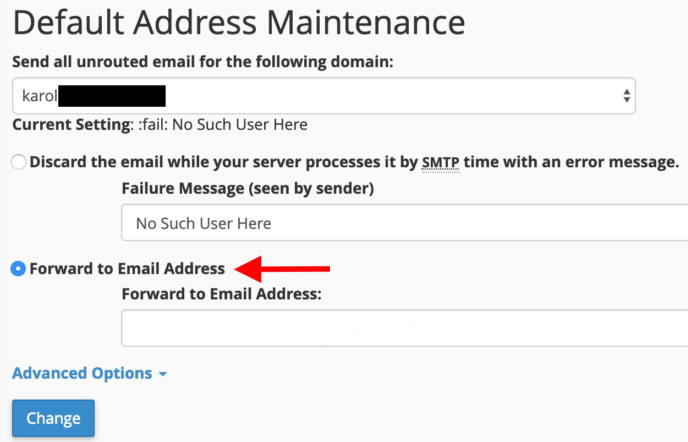
Task: Click the Discard the email label text
Action: [354, 162]
